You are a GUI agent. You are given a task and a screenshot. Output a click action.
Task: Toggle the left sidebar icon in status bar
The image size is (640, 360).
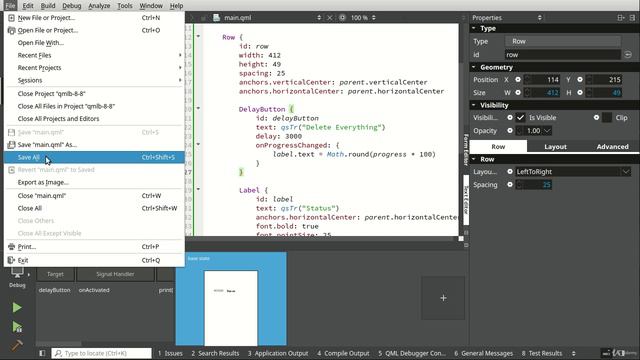click(42, 353)
